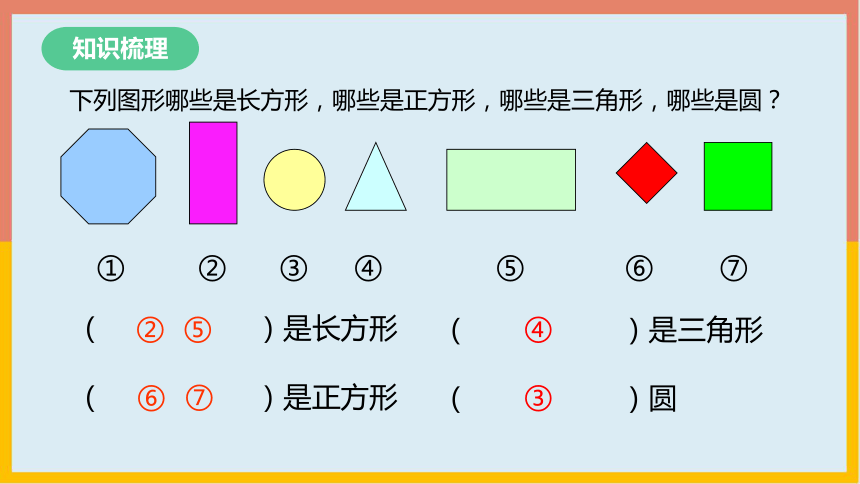Click black circled number ⑦ under the square
This screenshot has height=484, width=860.
tap(734, 269)
